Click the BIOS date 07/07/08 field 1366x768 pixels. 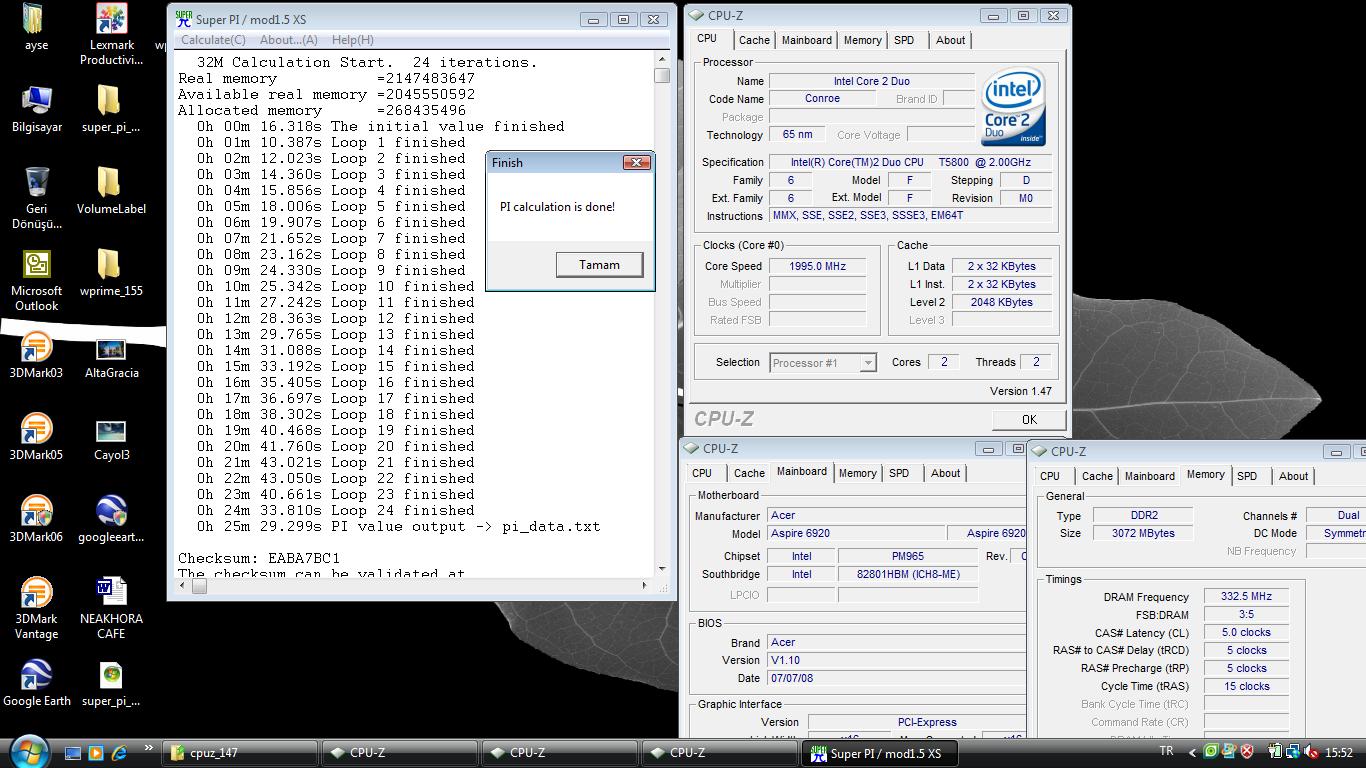tap(897, 679)
